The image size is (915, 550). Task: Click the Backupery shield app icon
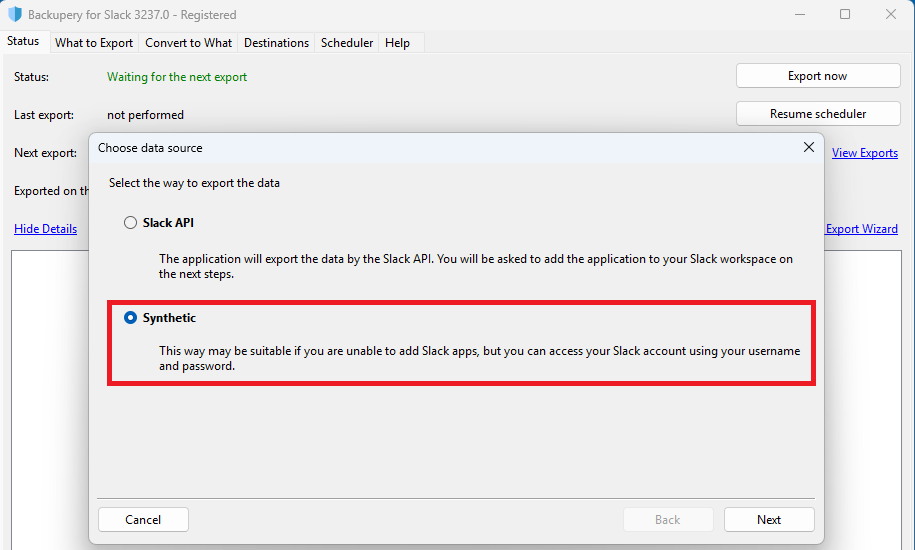15,15
